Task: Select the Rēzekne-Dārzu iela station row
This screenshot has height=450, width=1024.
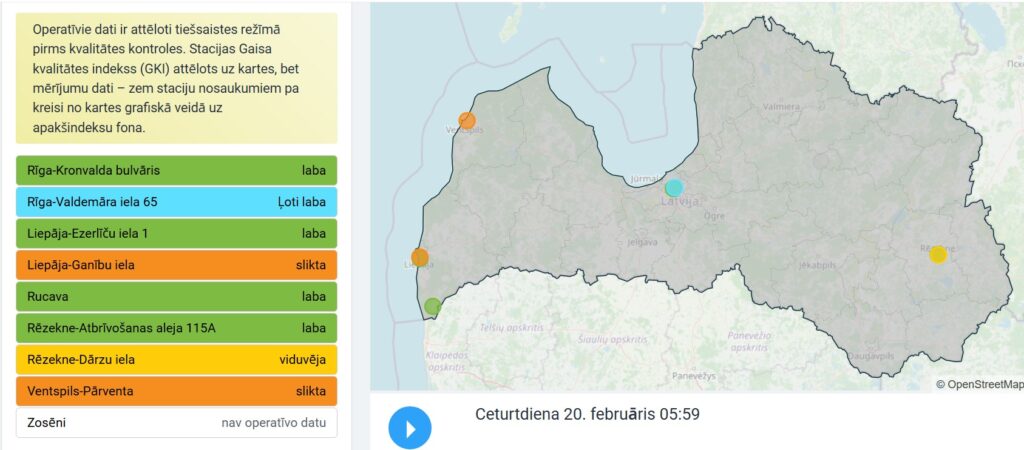Action: [177, 360]
